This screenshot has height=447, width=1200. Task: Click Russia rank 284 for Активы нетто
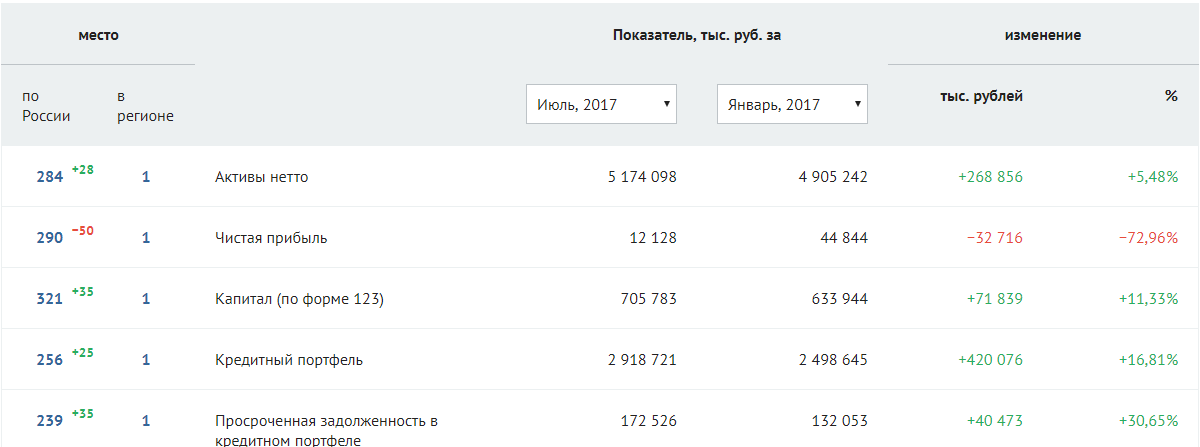tap(50, 177)
